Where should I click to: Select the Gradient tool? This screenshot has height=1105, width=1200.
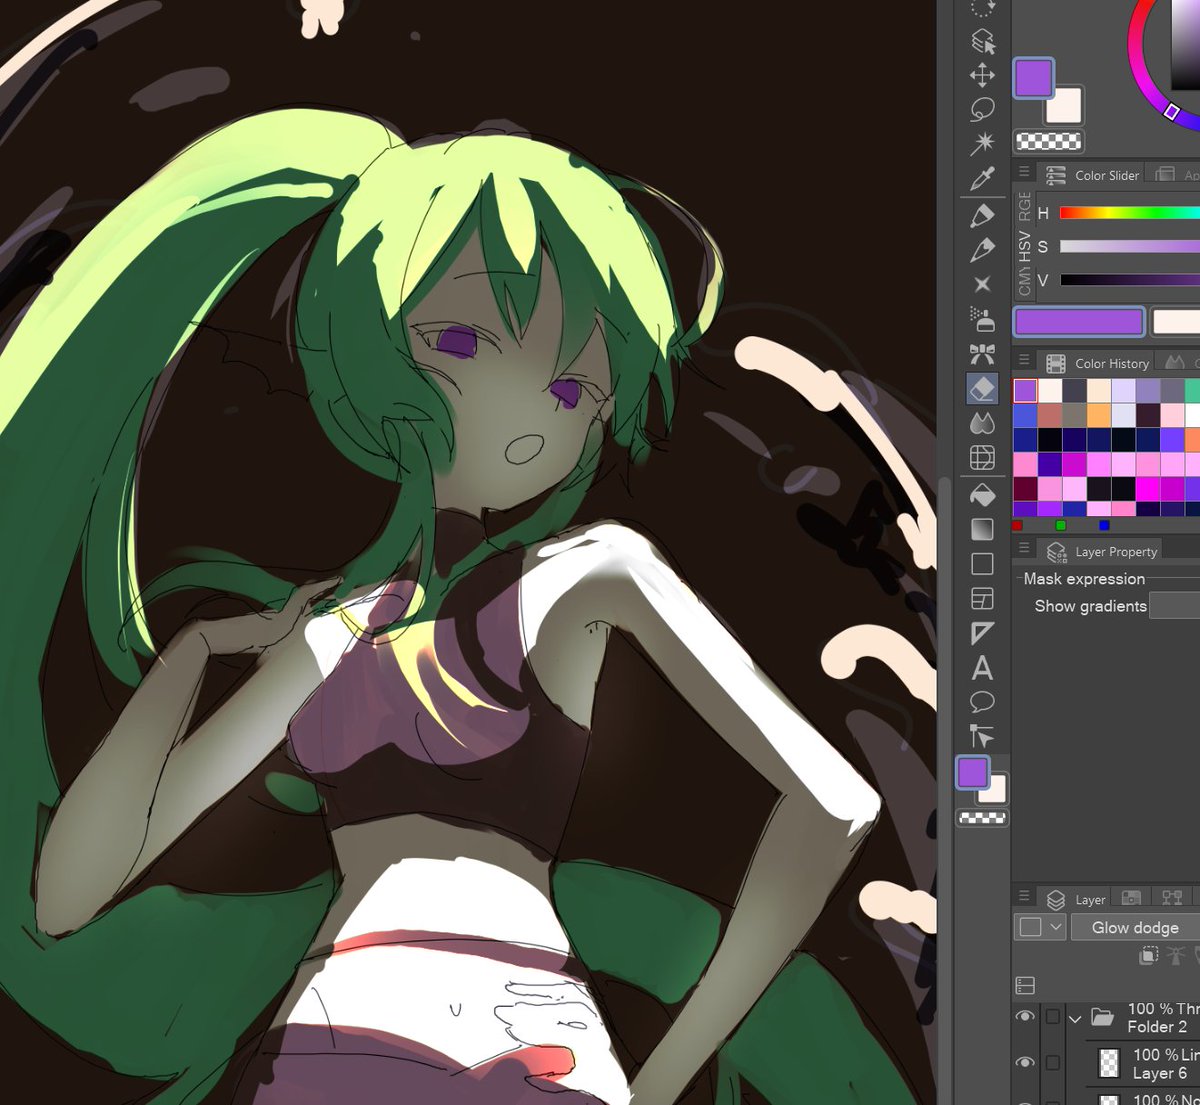click(x=983, y=529)
